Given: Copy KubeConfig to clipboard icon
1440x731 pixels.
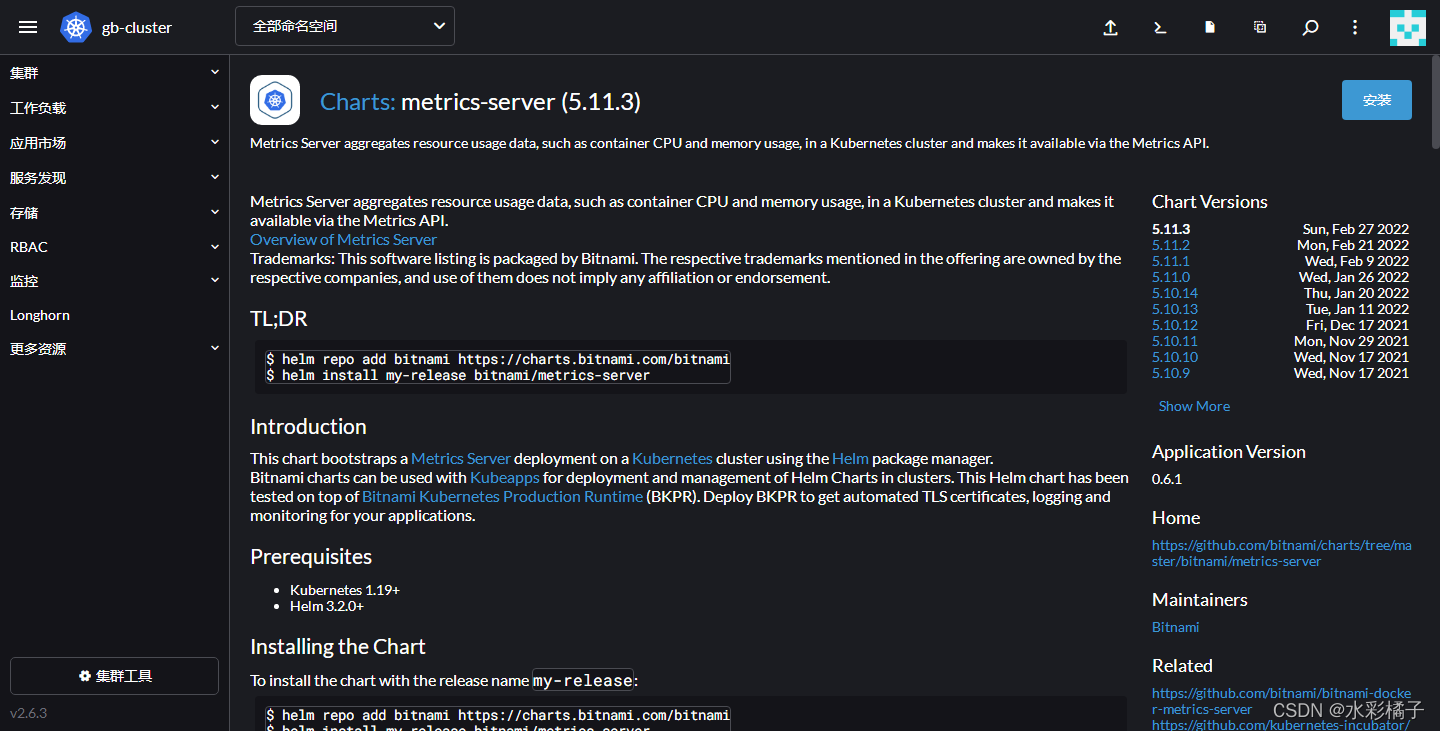Looking at the screenshot, I should point(1260,28).
